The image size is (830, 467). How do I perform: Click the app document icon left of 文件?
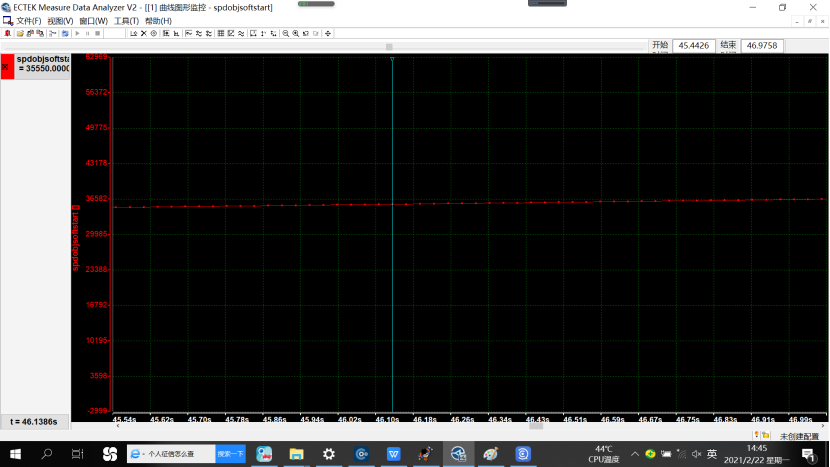pos(7,21)
